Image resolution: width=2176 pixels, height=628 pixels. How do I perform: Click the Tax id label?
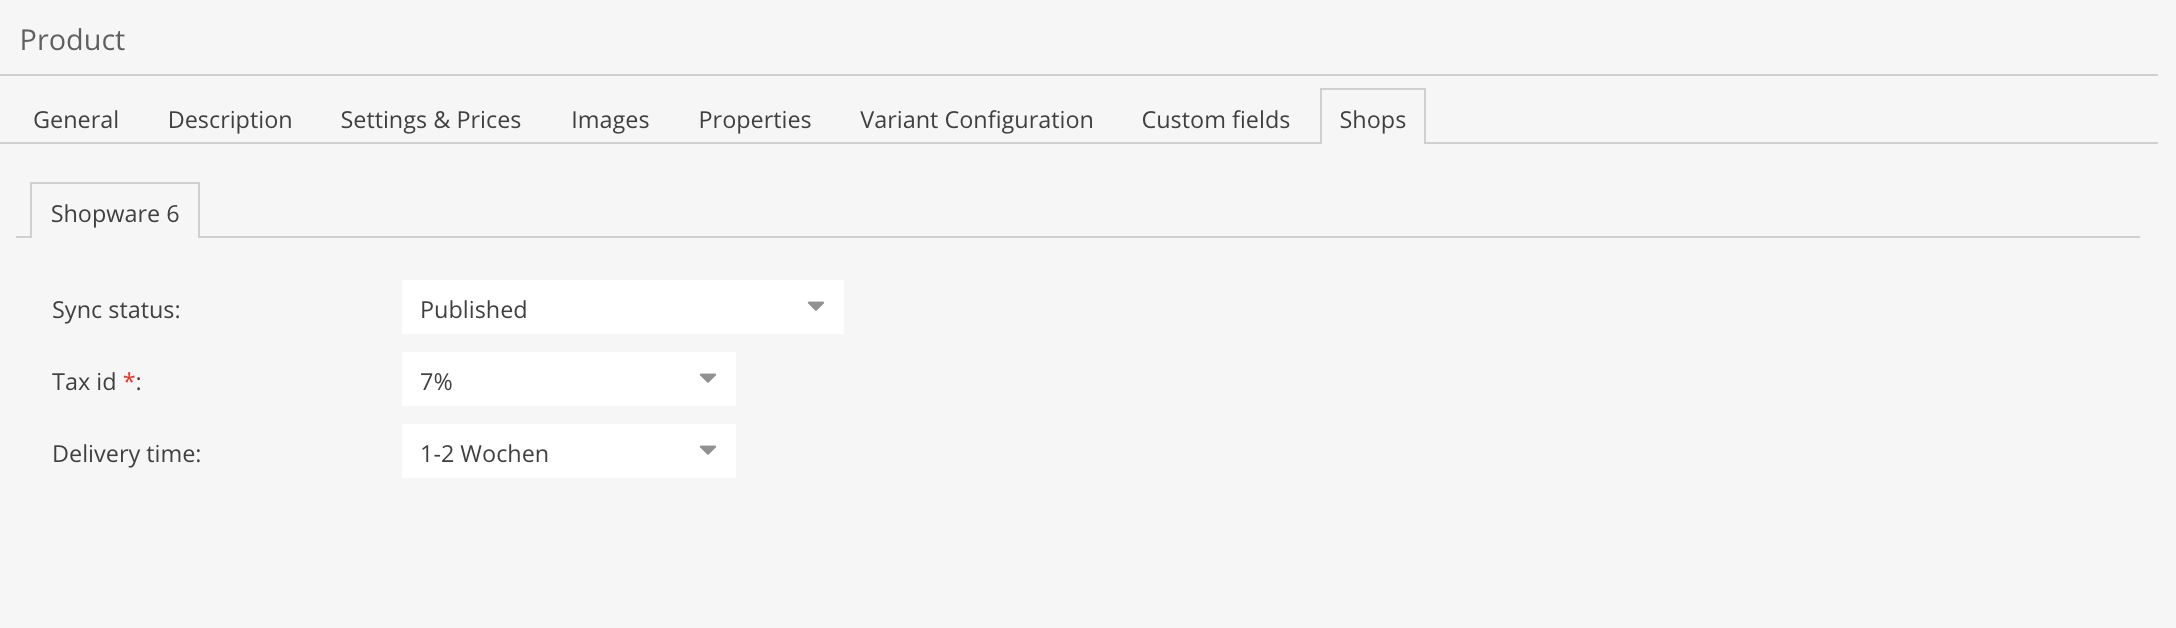(x=84, y=382)
